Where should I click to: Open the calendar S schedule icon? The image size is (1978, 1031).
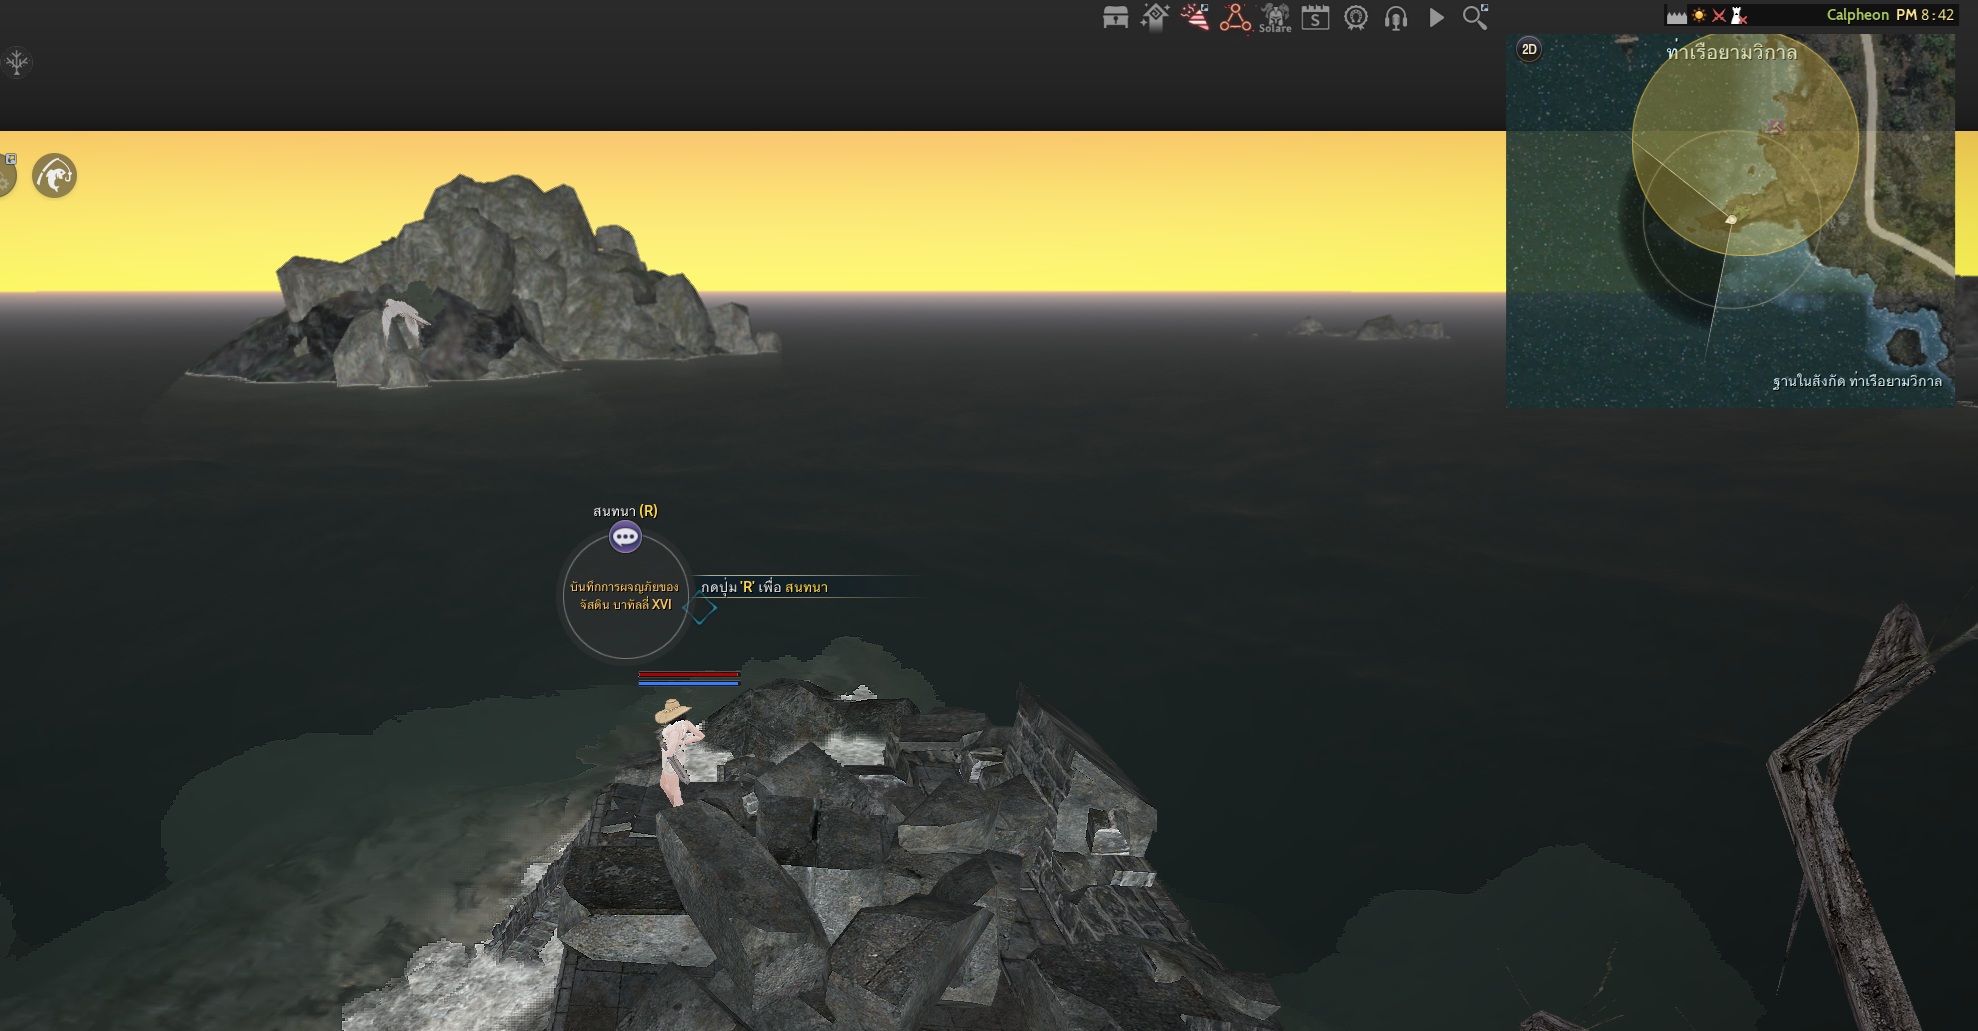[1315, 17]
